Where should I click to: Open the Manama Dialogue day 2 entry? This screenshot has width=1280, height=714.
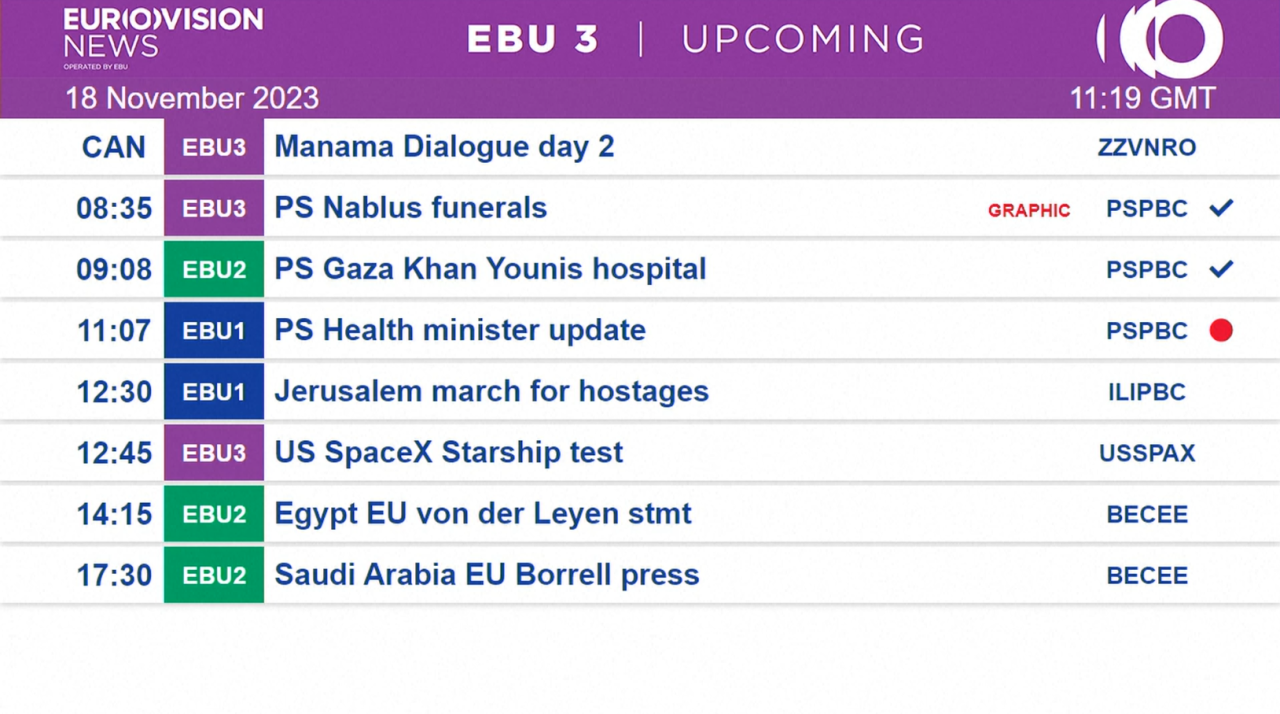tap(444, 147)
